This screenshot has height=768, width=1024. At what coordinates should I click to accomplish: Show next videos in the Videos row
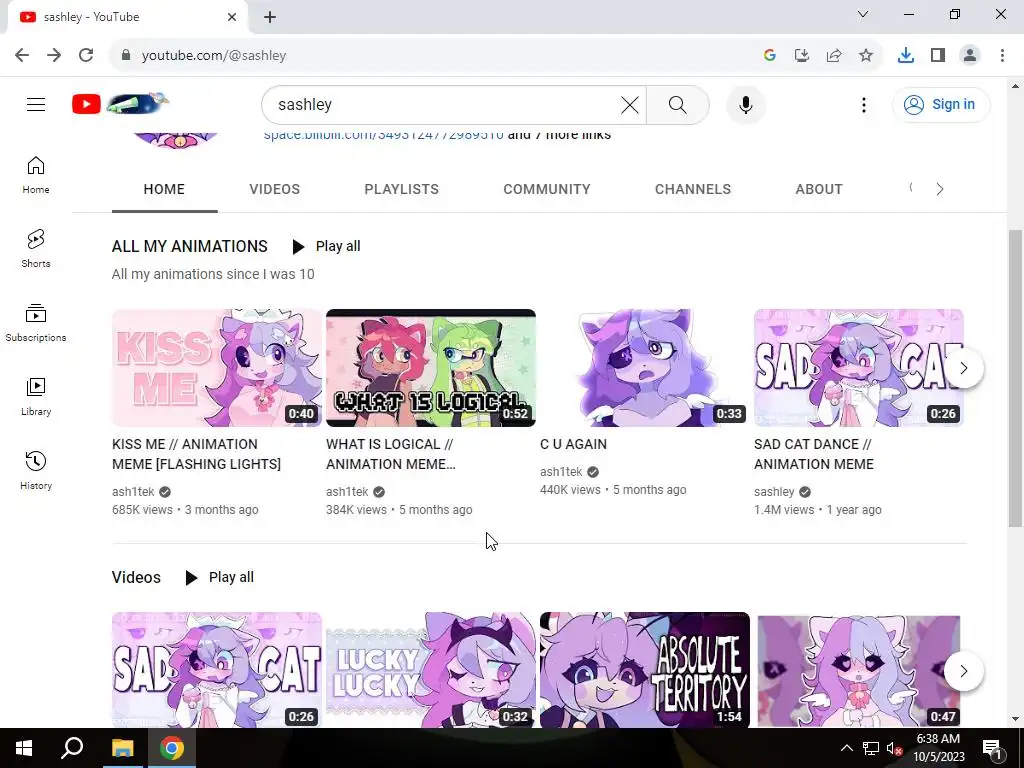(963, 671)
